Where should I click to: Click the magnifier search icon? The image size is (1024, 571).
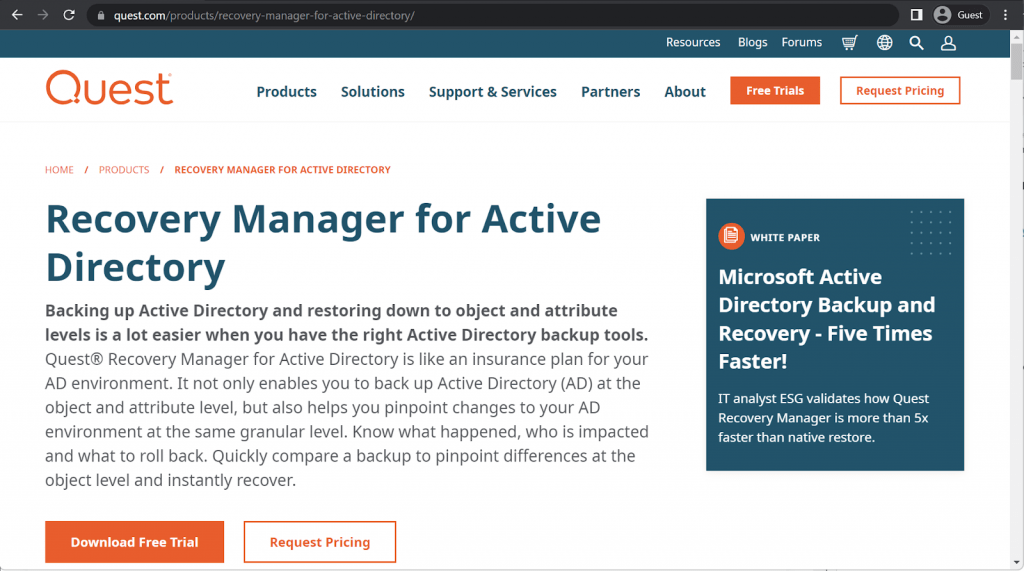[x=916, y=43]
